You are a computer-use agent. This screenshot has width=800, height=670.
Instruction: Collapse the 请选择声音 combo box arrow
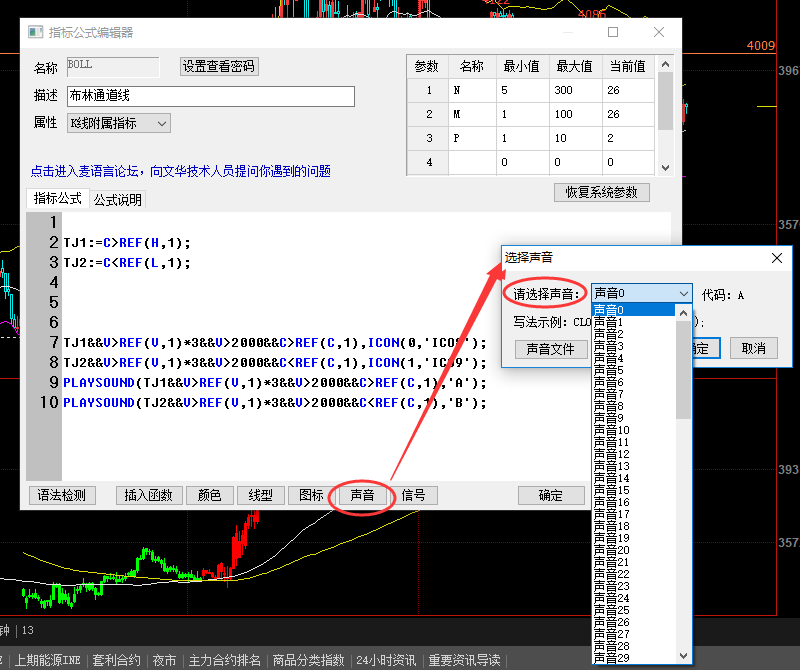683,293
